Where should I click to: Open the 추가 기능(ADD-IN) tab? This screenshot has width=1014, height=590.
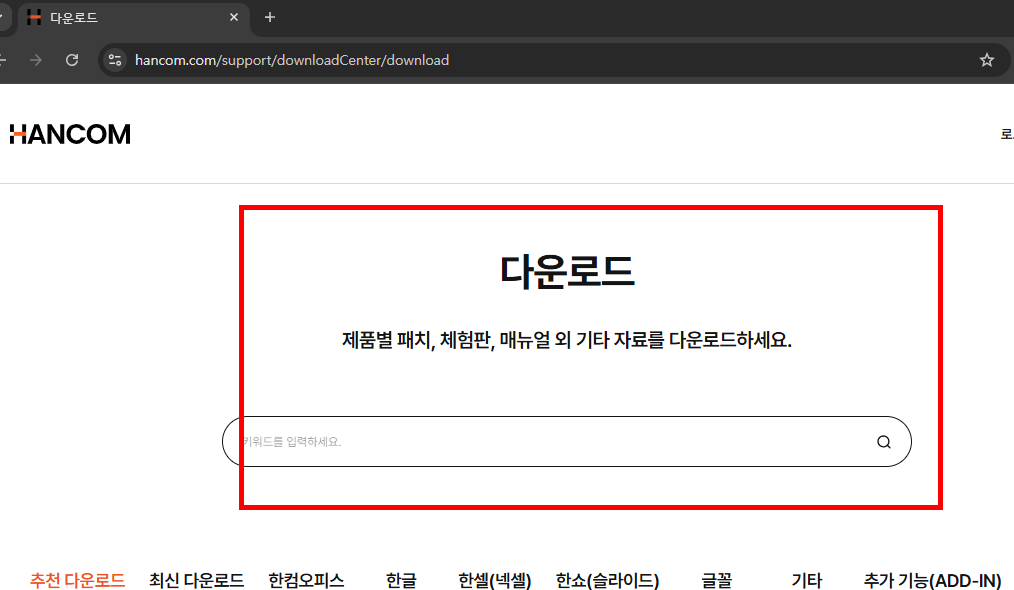coord(931,580)
